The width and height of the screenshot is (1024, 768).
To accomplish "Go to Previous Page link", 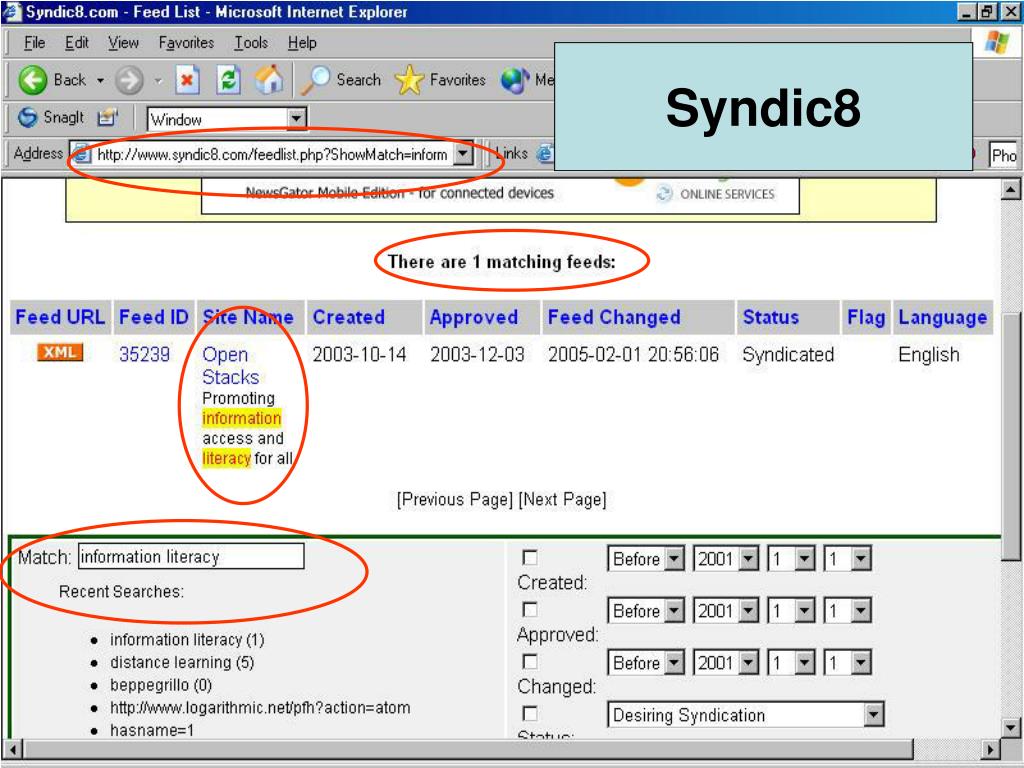I will tap(455, 500).
